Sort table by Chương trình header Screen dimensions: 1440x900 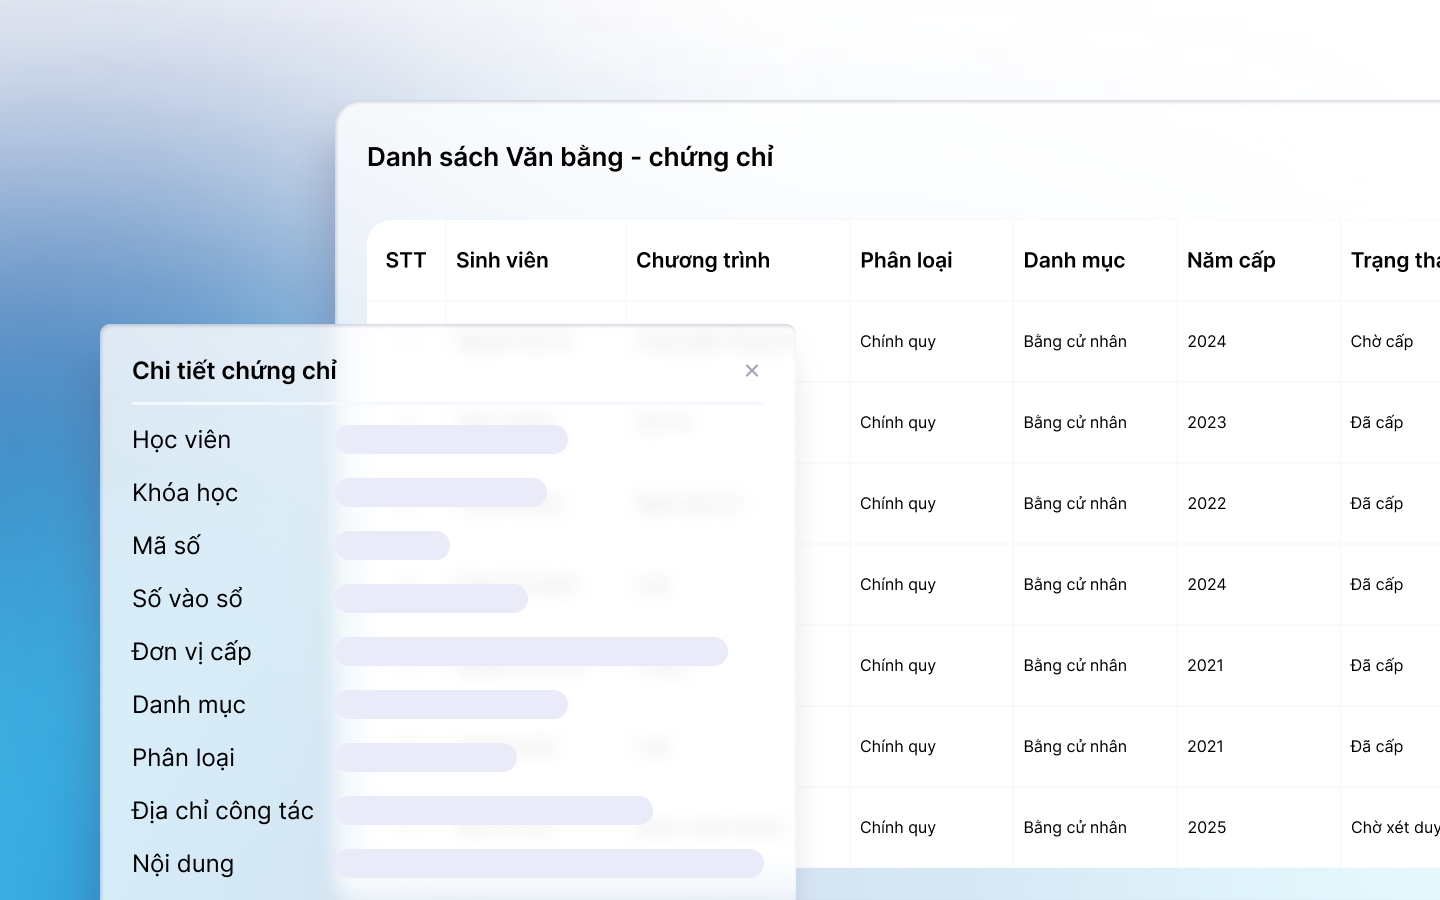[x=702, y=261]
